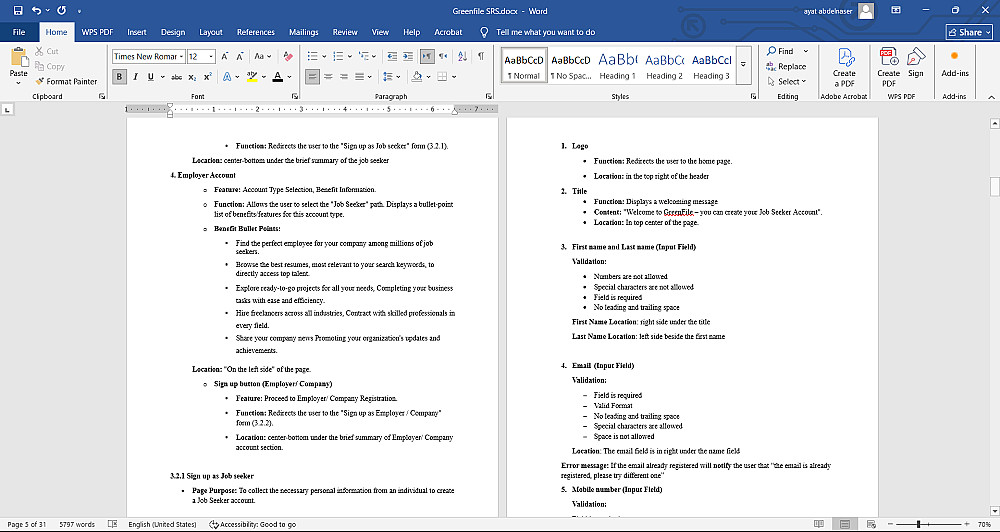
Task: Switch to Web Layout view
Action: [871, 524]
